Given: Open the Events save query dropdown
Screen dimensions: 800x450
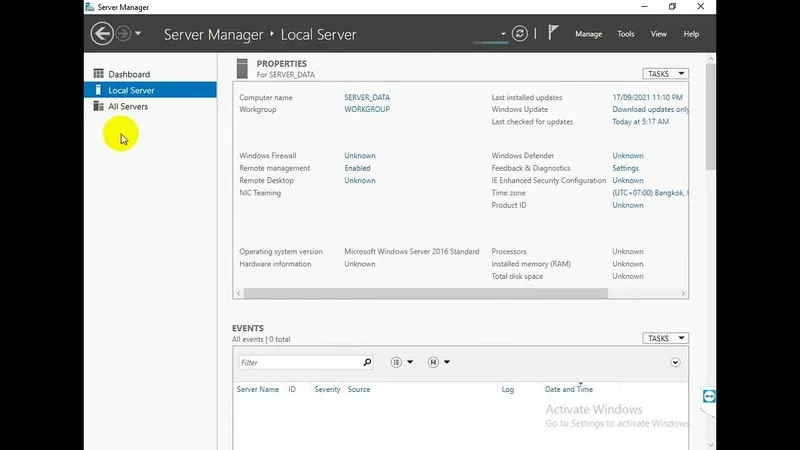Looking at the screenshot, I should (x=439, y=362).
